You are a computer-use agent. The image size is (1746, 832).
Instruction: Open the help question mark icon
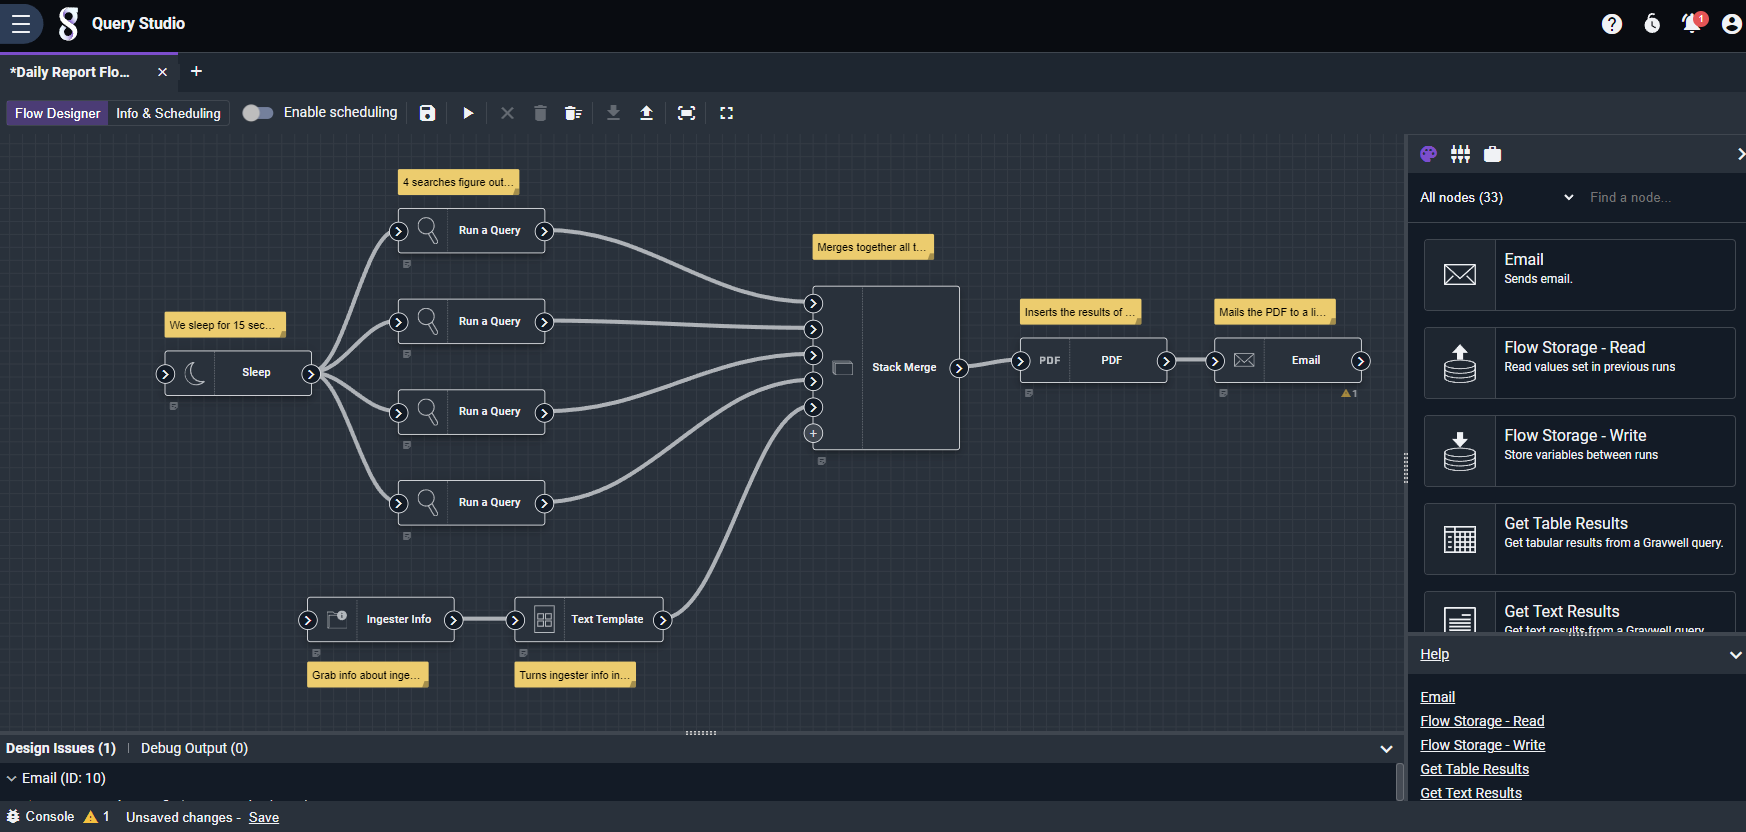coord(1611,24)
